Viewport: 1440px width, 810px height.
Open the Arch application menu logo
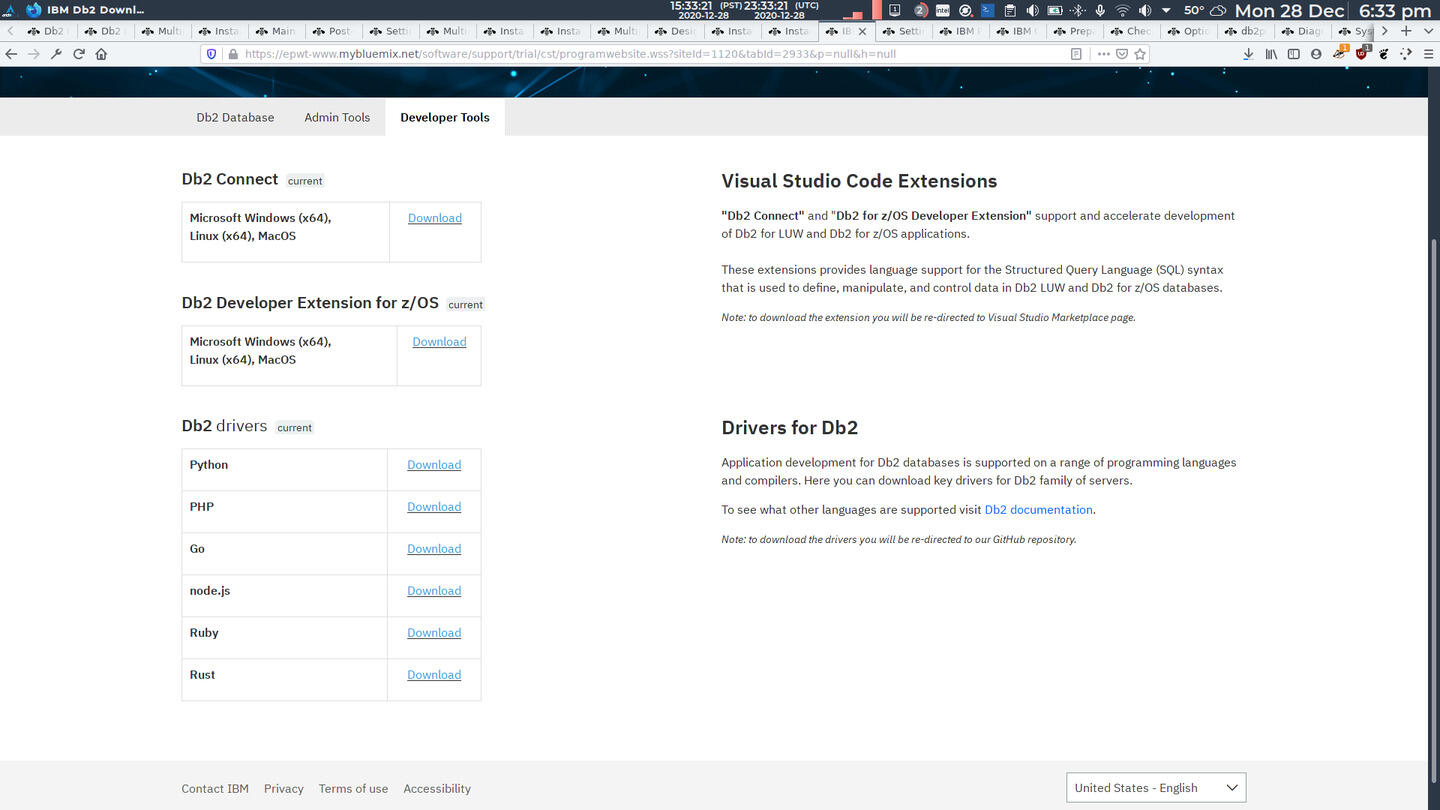[x=9, y=11]
